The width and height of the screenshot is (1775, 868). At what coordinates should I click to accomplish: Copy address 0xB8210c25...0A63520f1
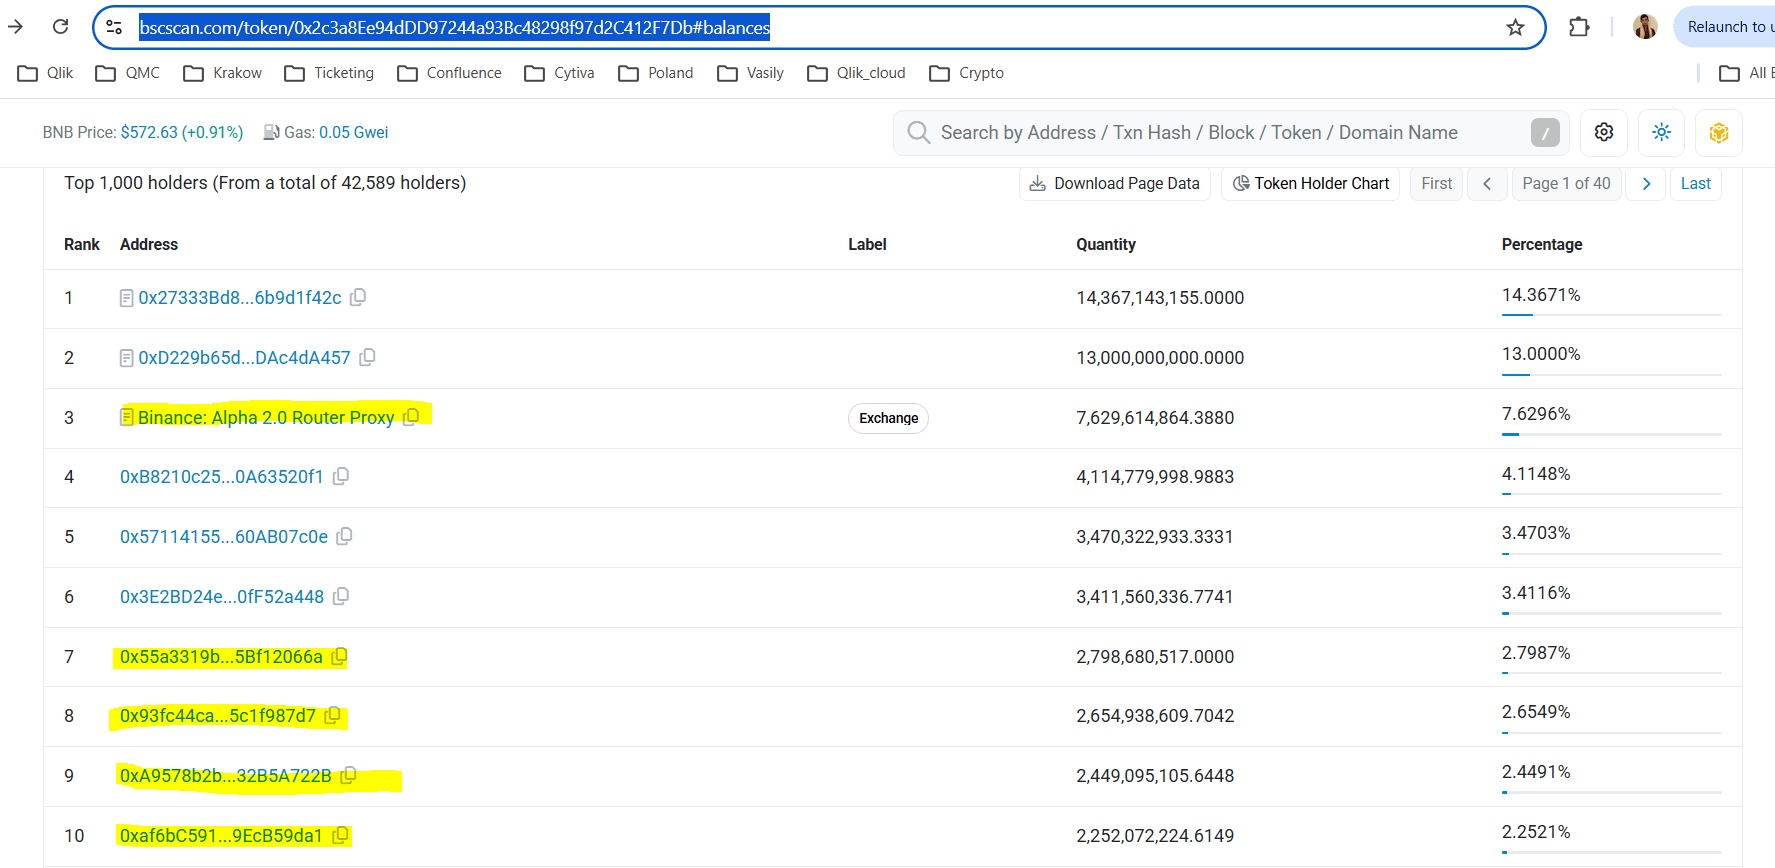(x=340, y=476)
